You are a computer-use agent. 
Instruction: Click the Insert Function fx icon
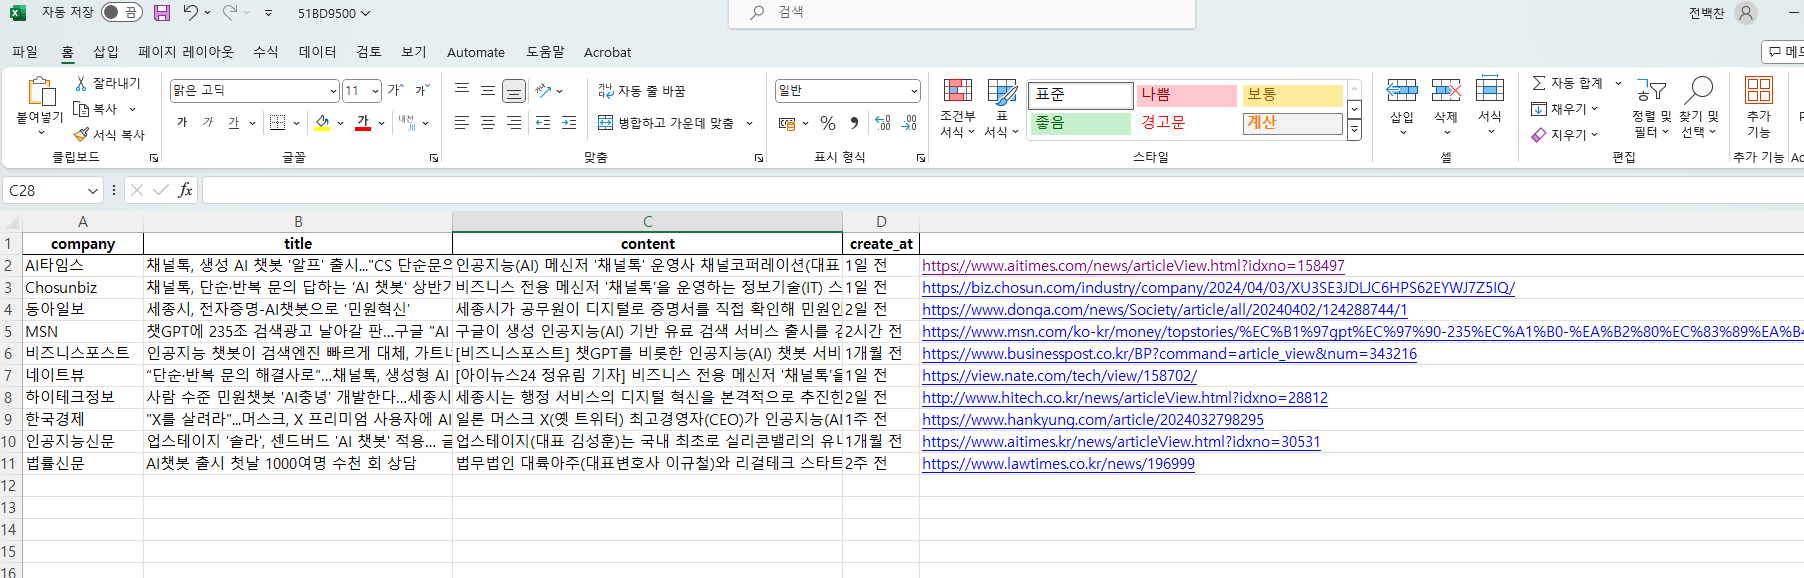click(x=185, y=190)
